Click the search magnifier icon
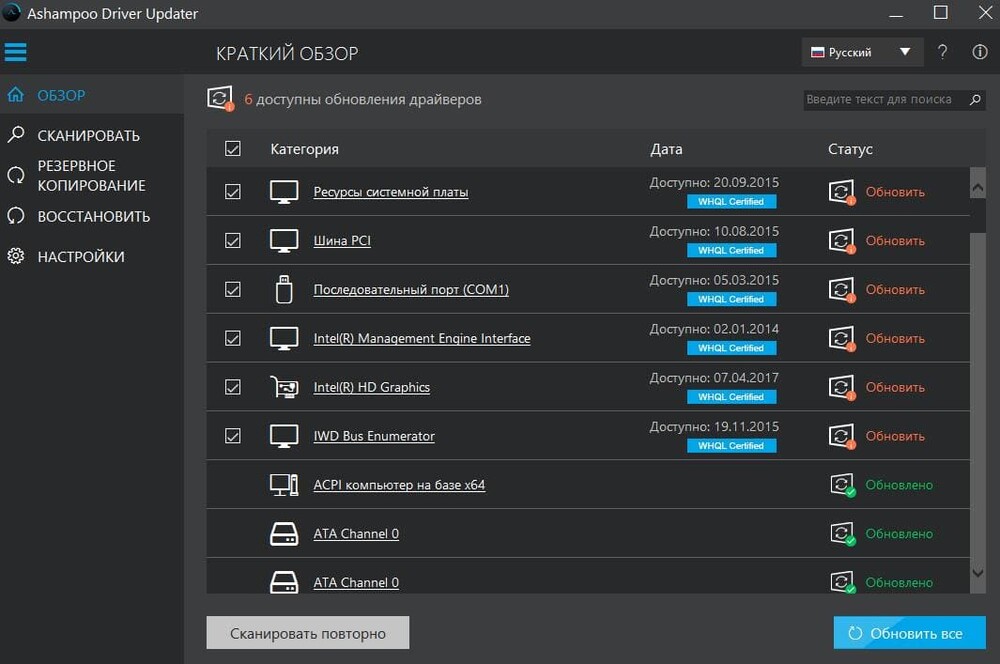This screenshot has height=664, width=1000. (x=975, y=100)
